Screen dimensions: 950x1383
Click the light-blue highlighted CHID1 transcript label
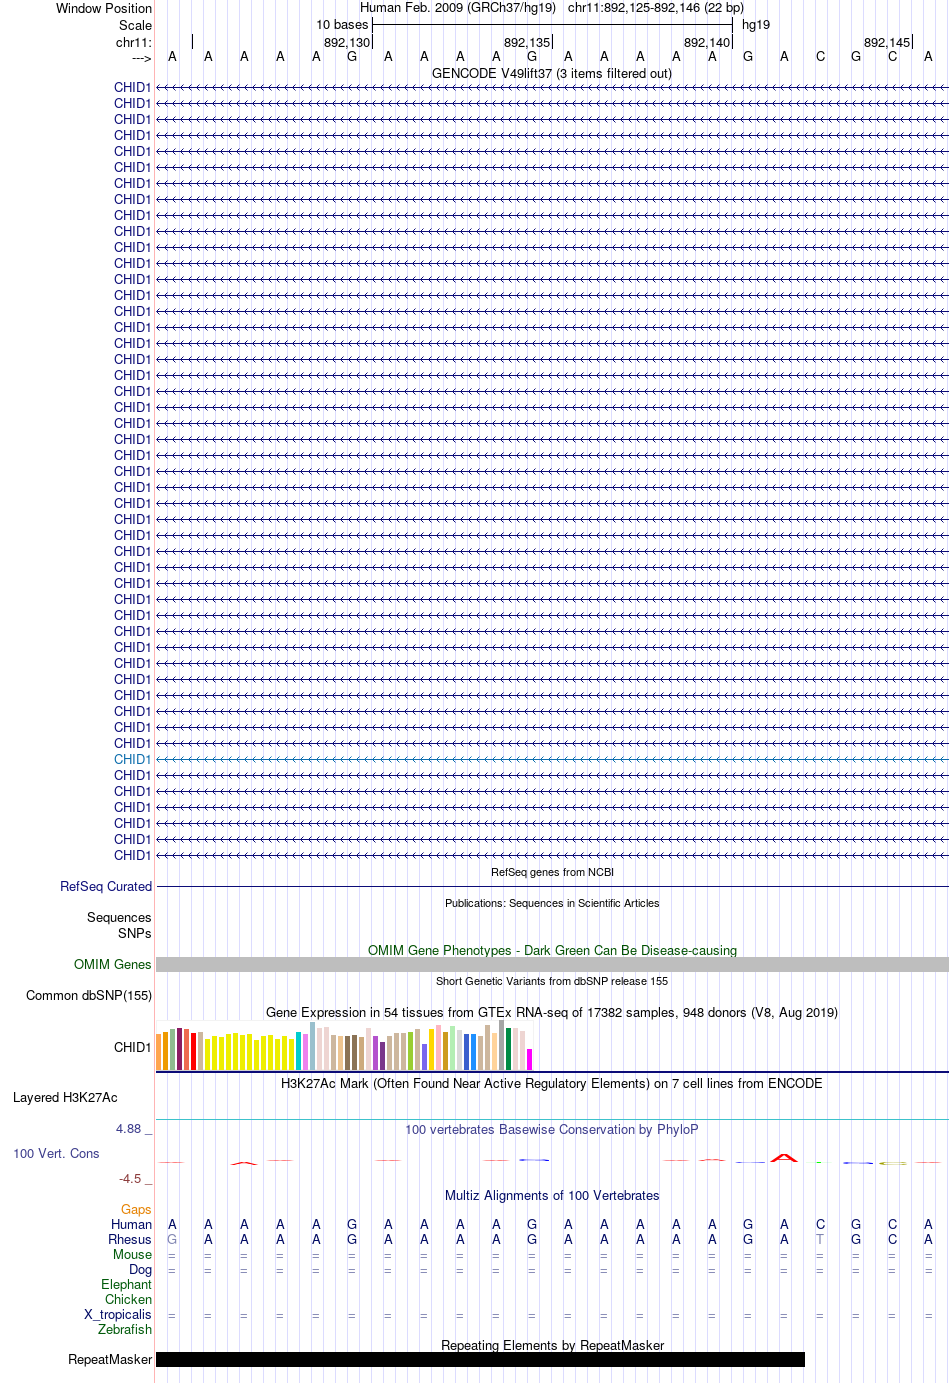[132, 759]
